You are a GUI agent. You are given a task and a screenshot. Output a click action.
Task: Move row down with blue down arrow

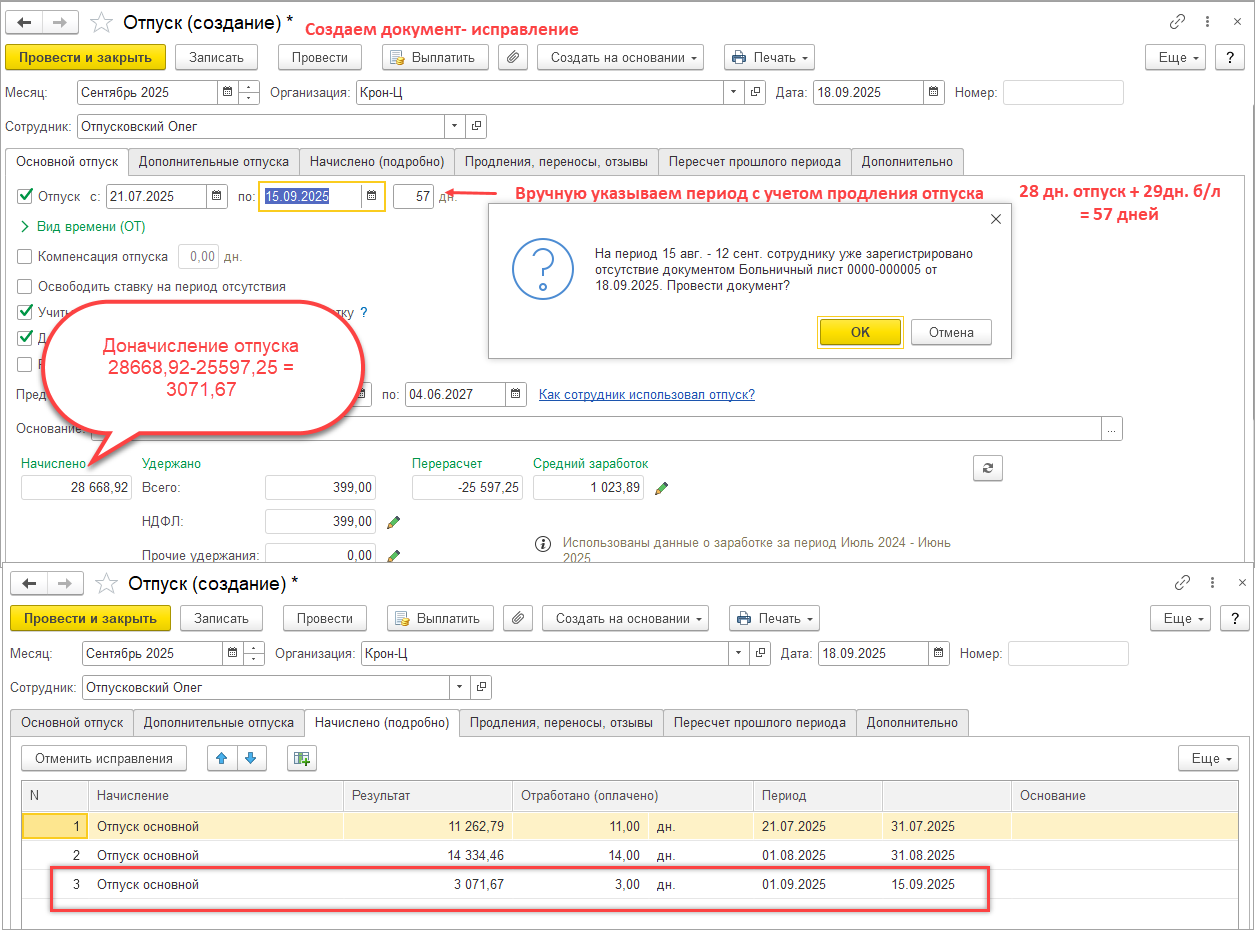[250, 759]
